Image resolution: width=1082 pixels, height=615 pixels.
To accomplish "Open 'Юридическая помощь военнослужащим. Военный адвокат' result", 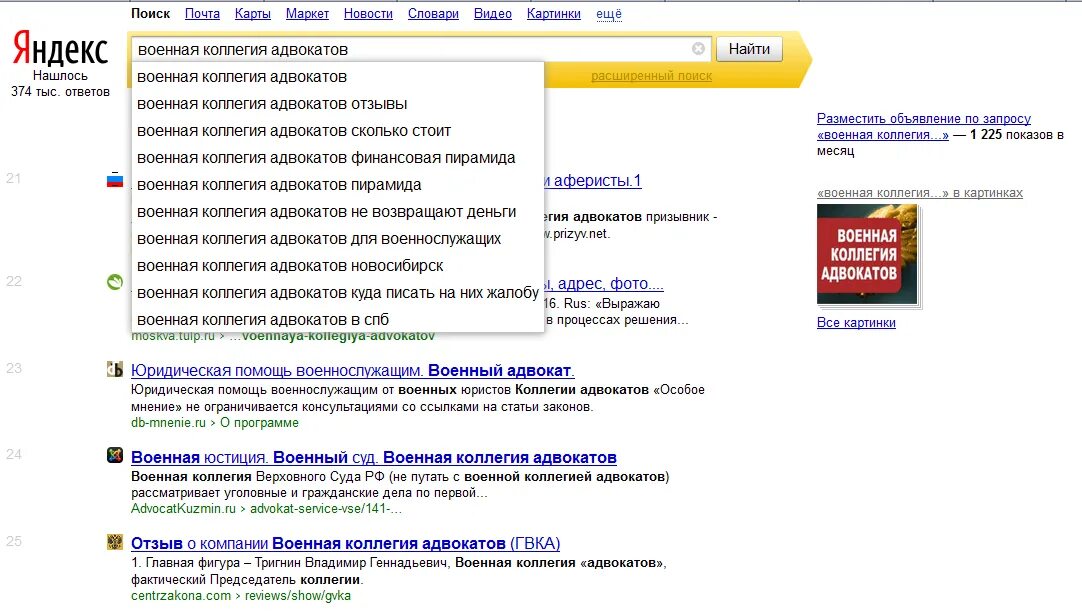I will pyautogui.click(x=353, y=370).
